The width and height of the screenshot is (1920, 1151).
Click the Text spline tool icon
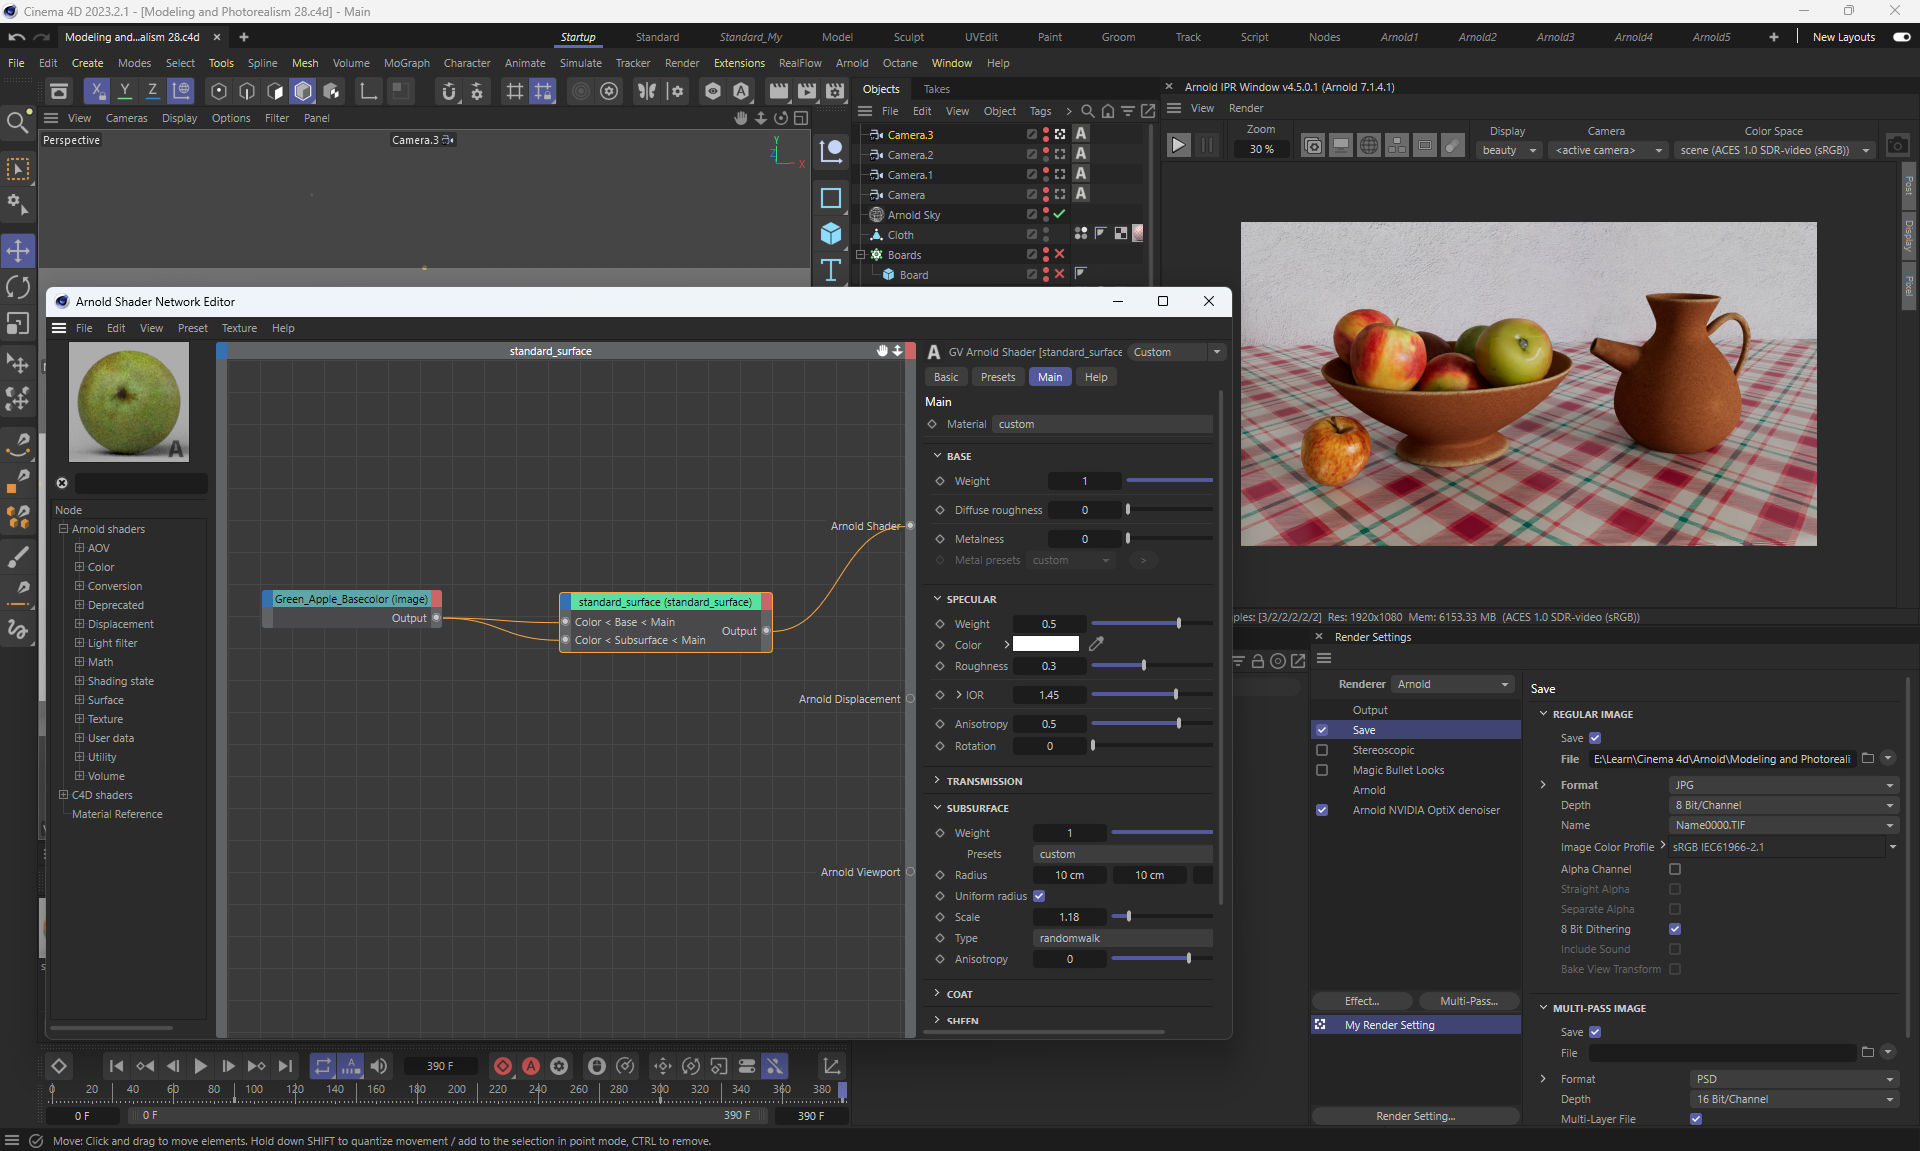point(830,270)
